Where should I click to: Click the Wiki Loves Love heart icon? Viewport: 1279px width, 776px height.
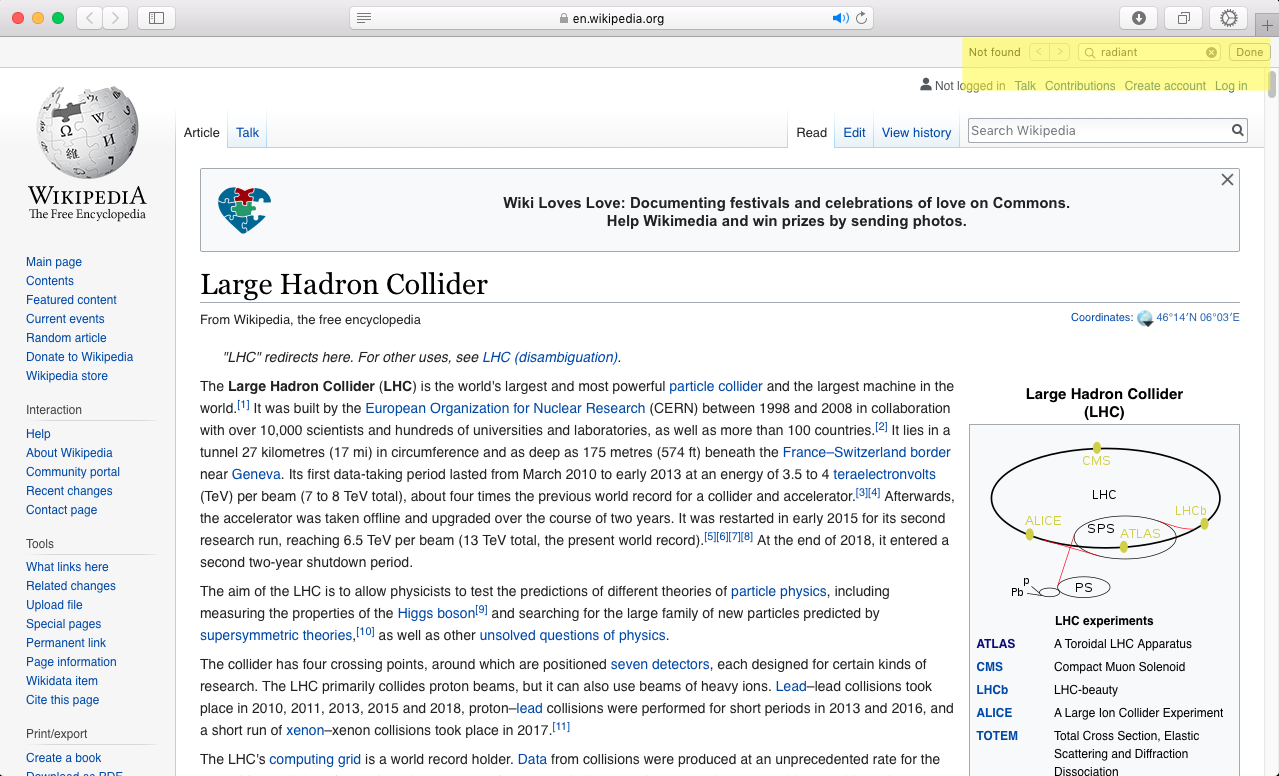[x=244, y=210]
